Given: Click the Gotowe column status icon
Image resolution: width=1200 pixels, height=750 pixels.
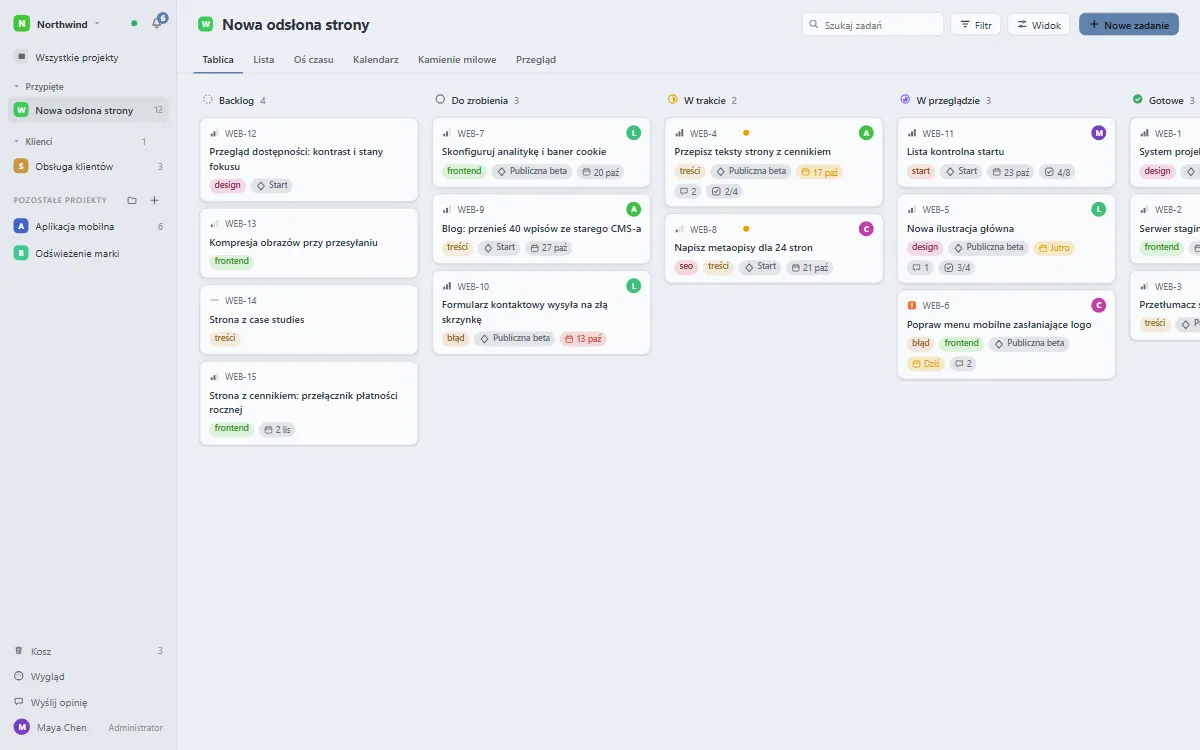Looking at the screenshot, I should (1138, 100).
